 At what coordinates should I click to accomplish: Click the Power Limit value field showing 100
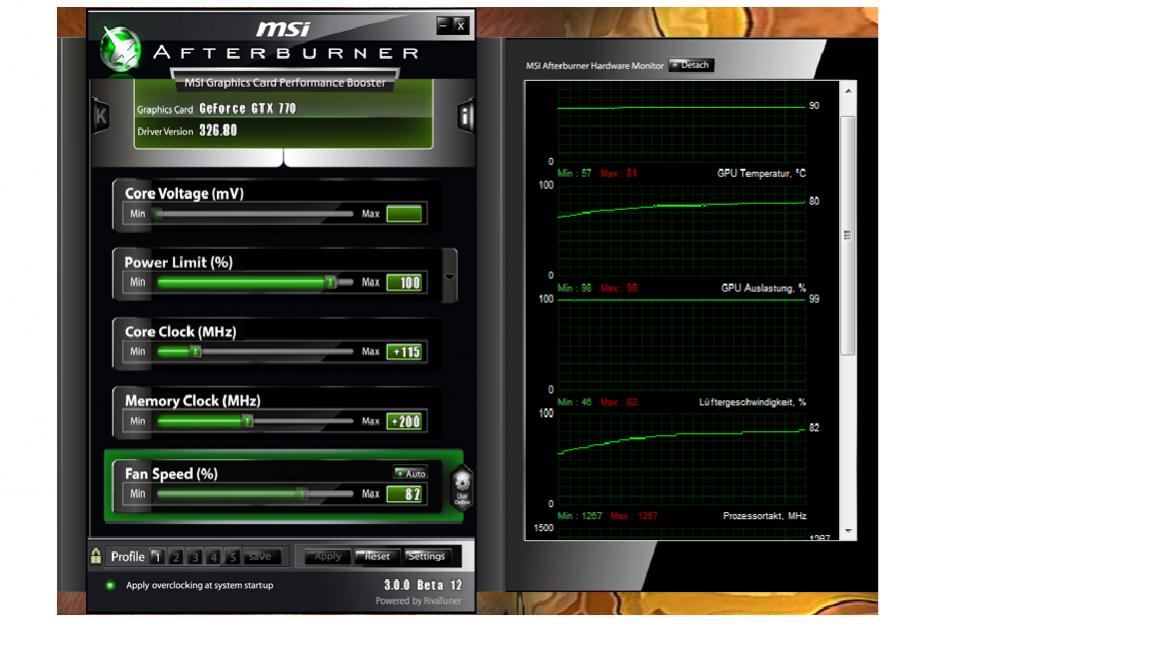[x=404, y=283]
